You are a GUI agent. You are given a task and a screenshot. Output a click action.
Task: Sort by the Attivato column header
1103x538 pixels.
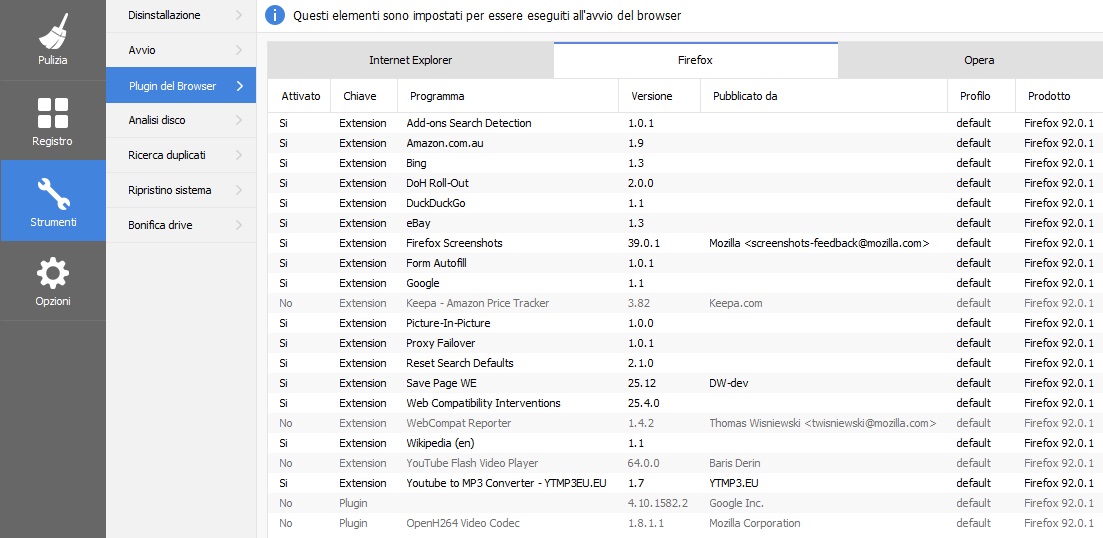tap(301, 96)
